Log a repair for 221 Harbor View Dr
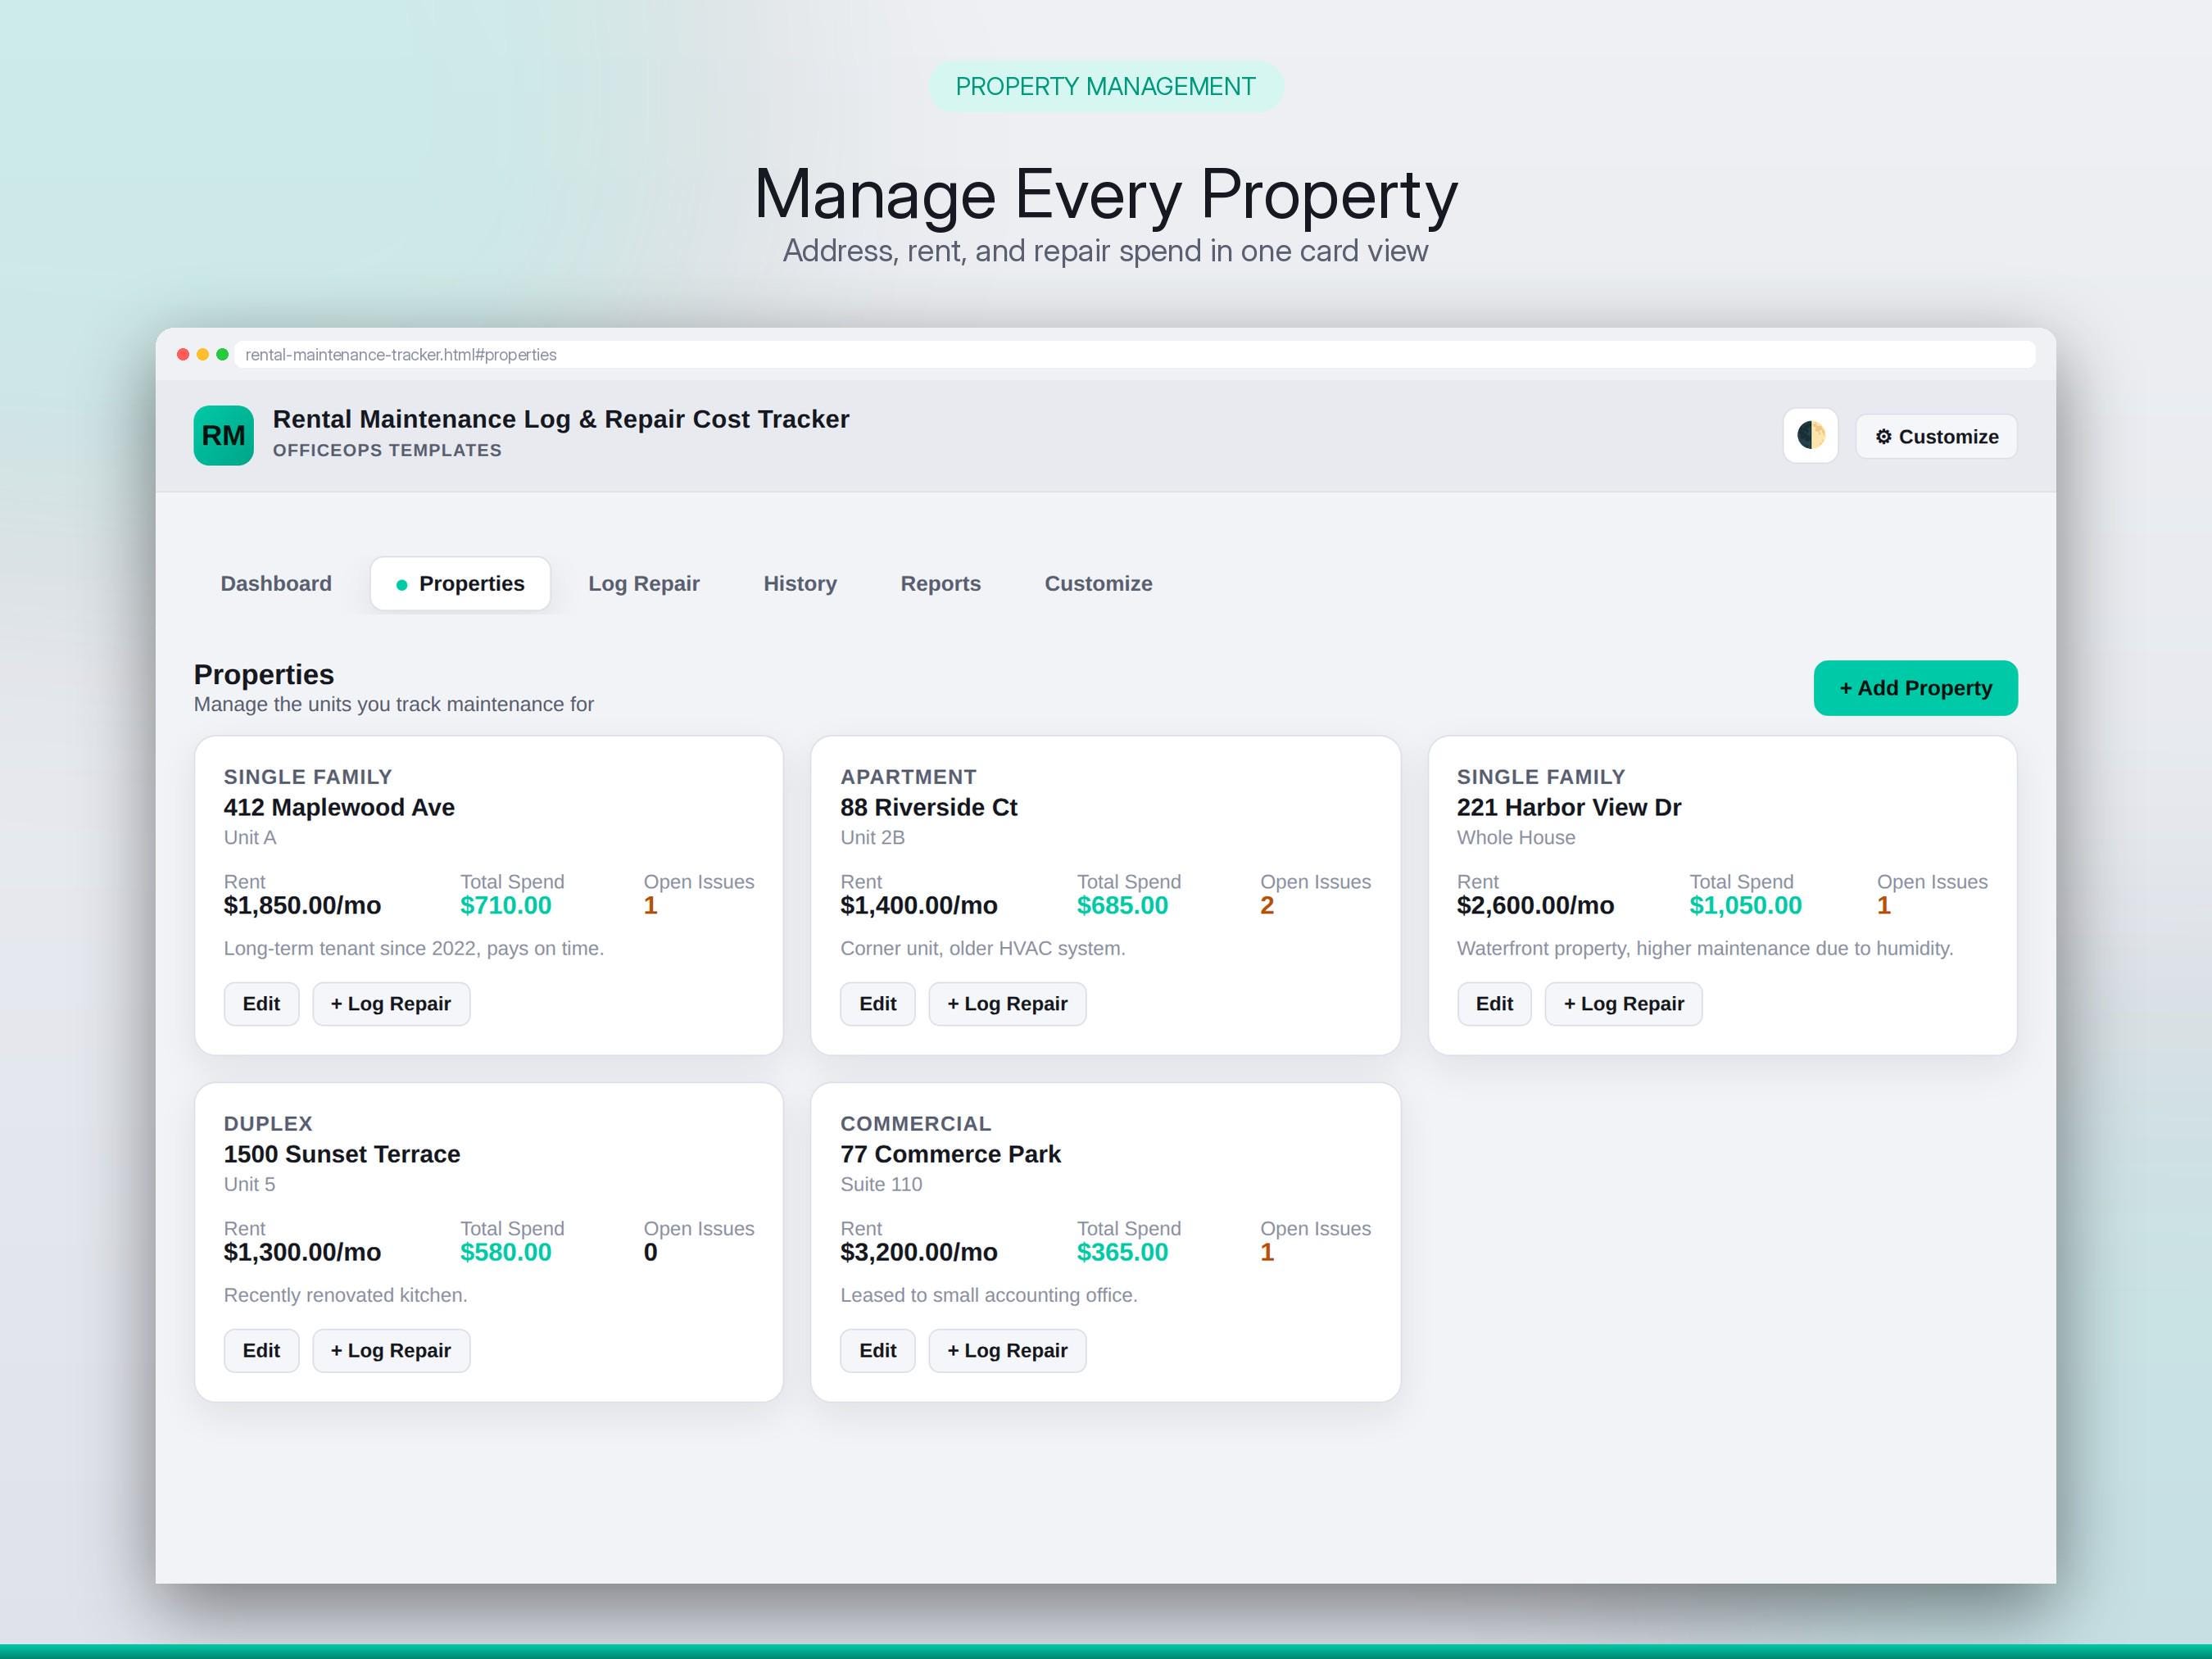Image resolution: width=2212 pixels, height=1659 pixels. click(x=1624, y=1003)
